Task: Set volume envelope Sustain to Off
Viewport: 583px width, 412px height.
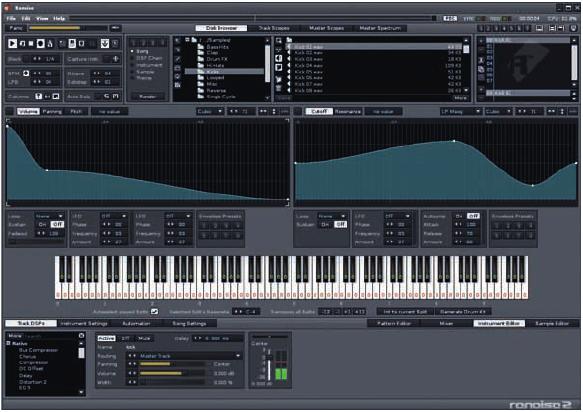Action: [x=57, y=224]
